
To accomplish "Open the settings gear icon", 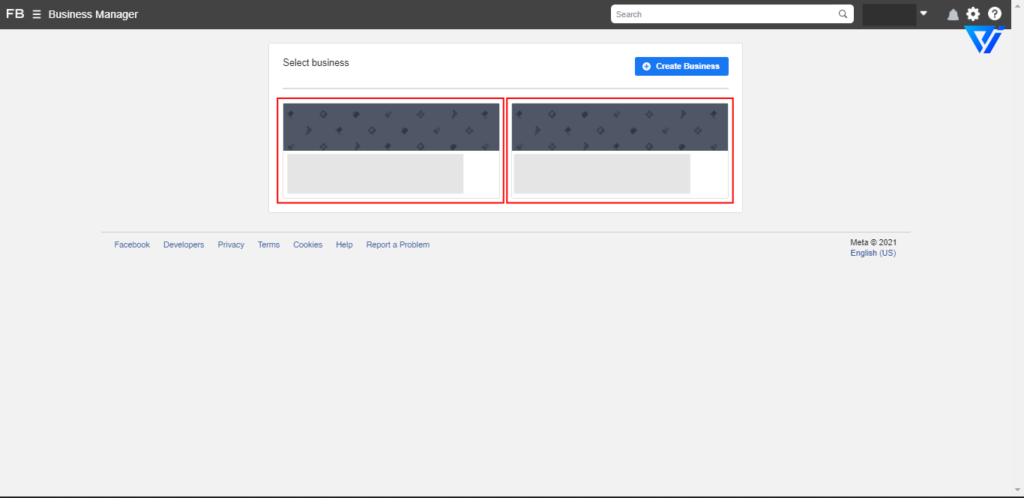I will pyautogui.click(x=973, y=14).
